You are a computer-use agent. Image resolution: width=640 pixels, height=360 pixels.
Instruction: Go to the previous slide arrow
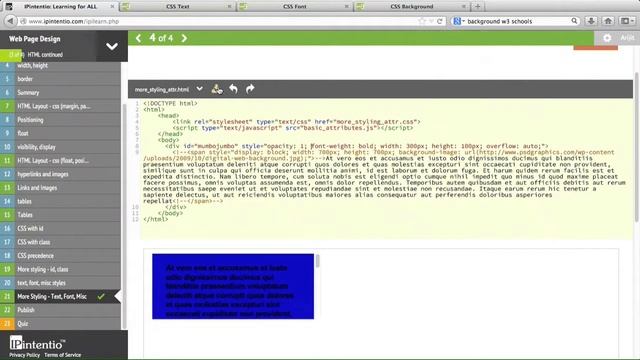coord(138,38)
